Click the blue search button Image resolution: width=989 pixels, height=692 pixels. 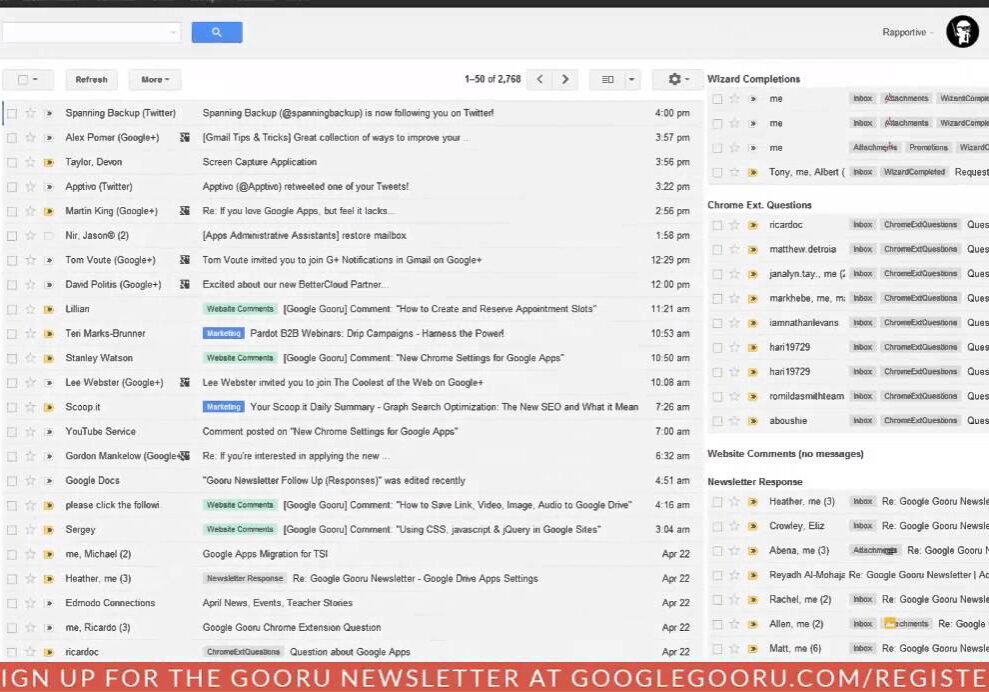click(x=216, y=32)
